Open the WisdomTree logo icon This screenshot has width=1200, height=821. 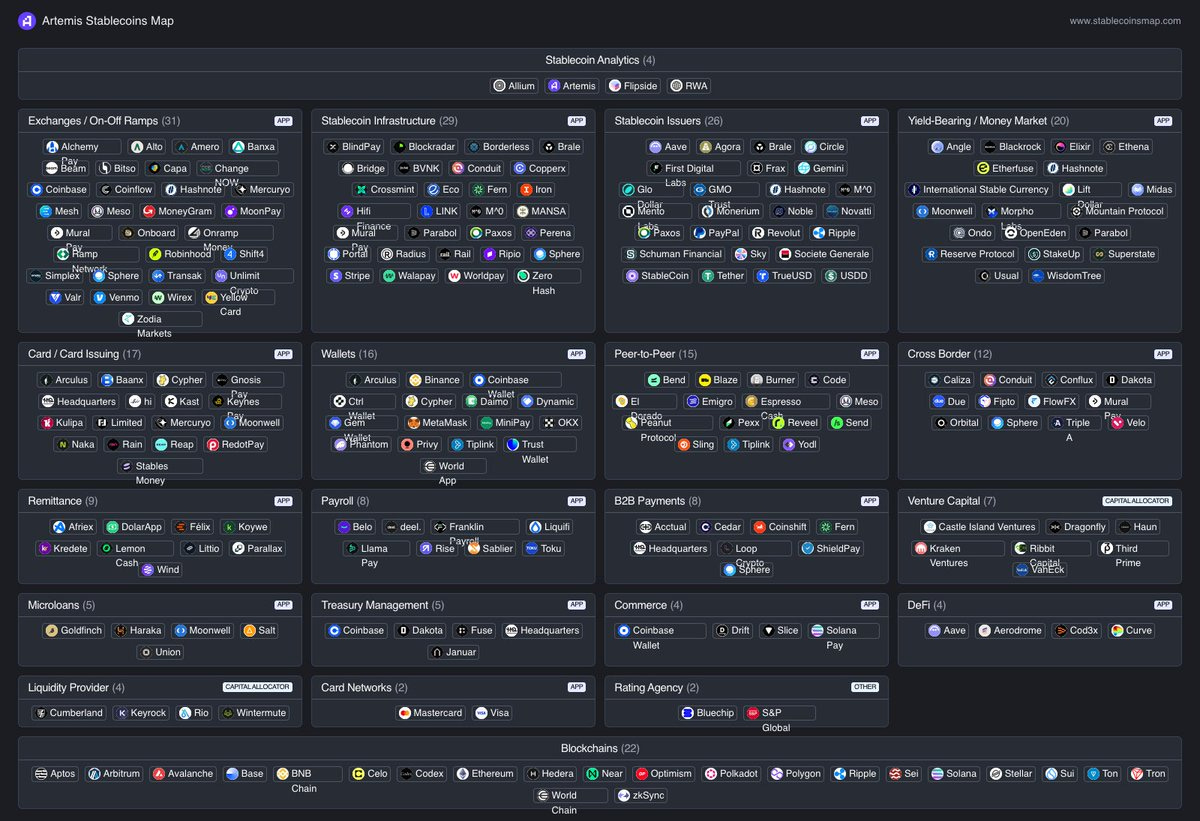(1038, 276)
